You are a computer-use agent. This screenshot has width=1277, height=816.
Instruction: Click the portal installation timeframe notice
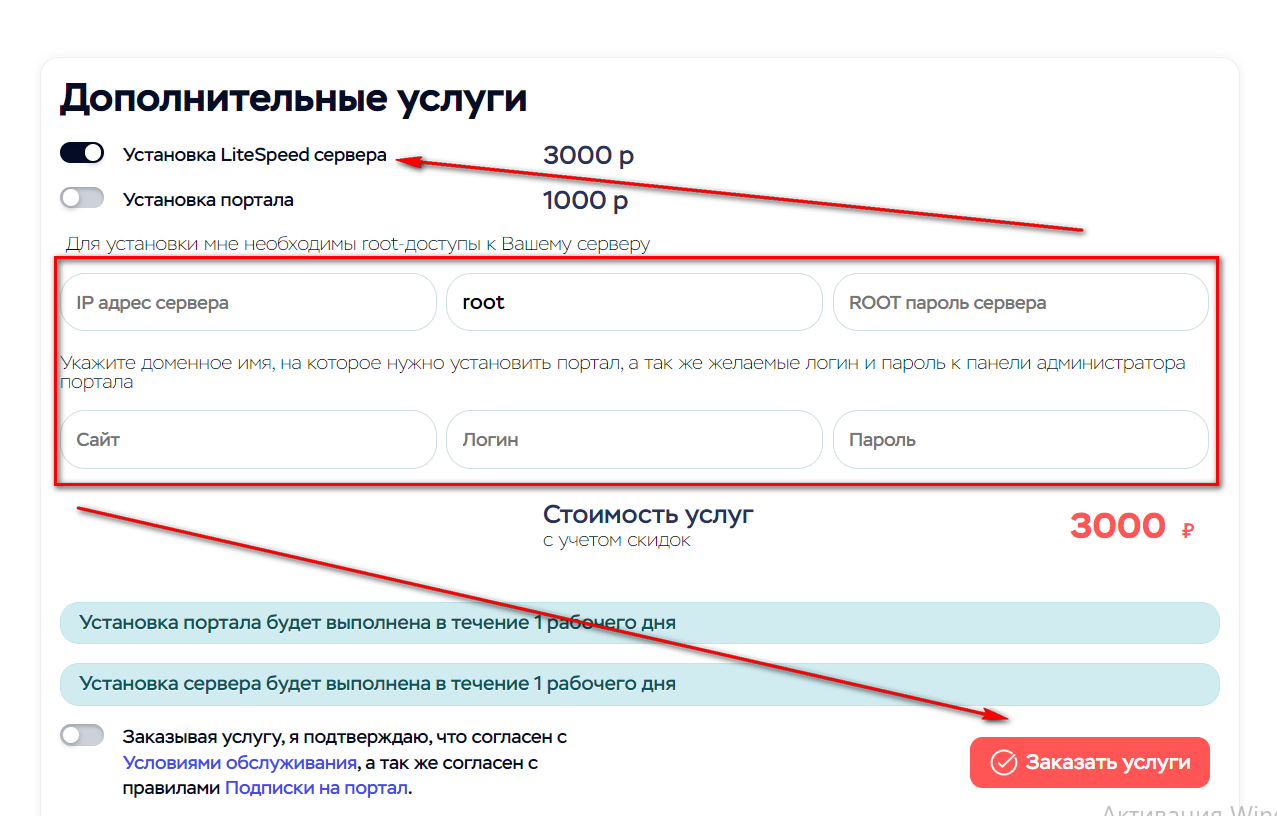640,623
